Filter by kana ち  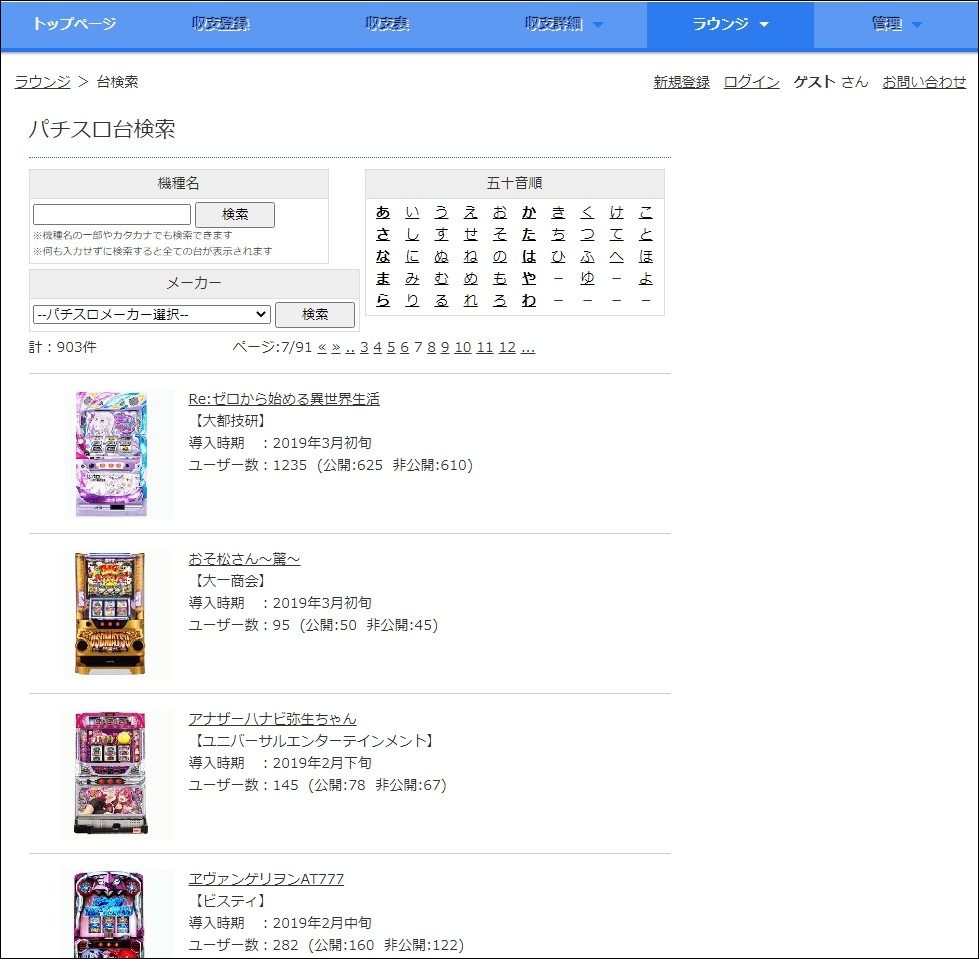(558, 234)
